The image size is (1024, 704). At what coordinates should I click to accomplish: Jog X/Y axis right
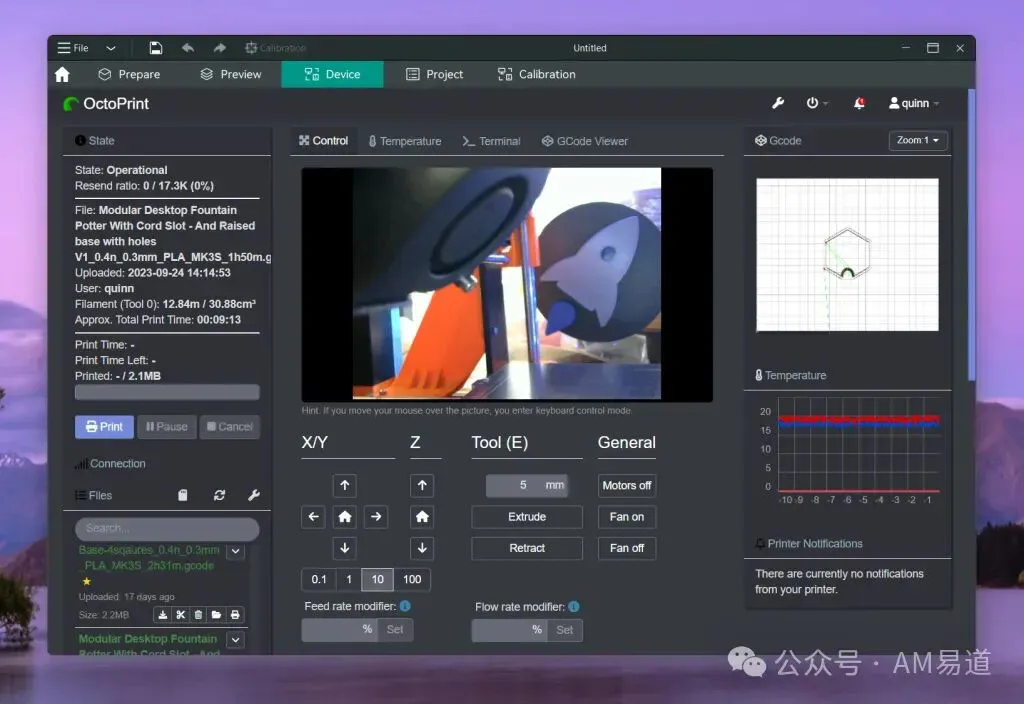click(x=376, y=517)
